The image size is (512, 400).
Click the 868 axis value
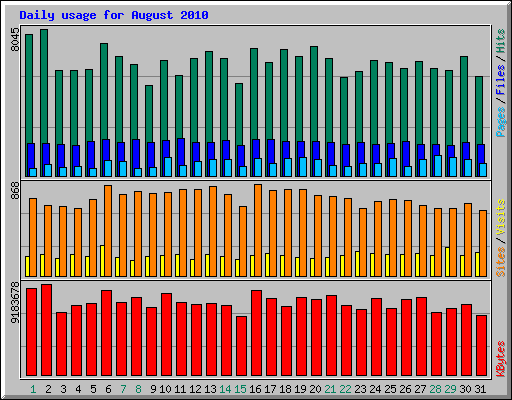15,191
